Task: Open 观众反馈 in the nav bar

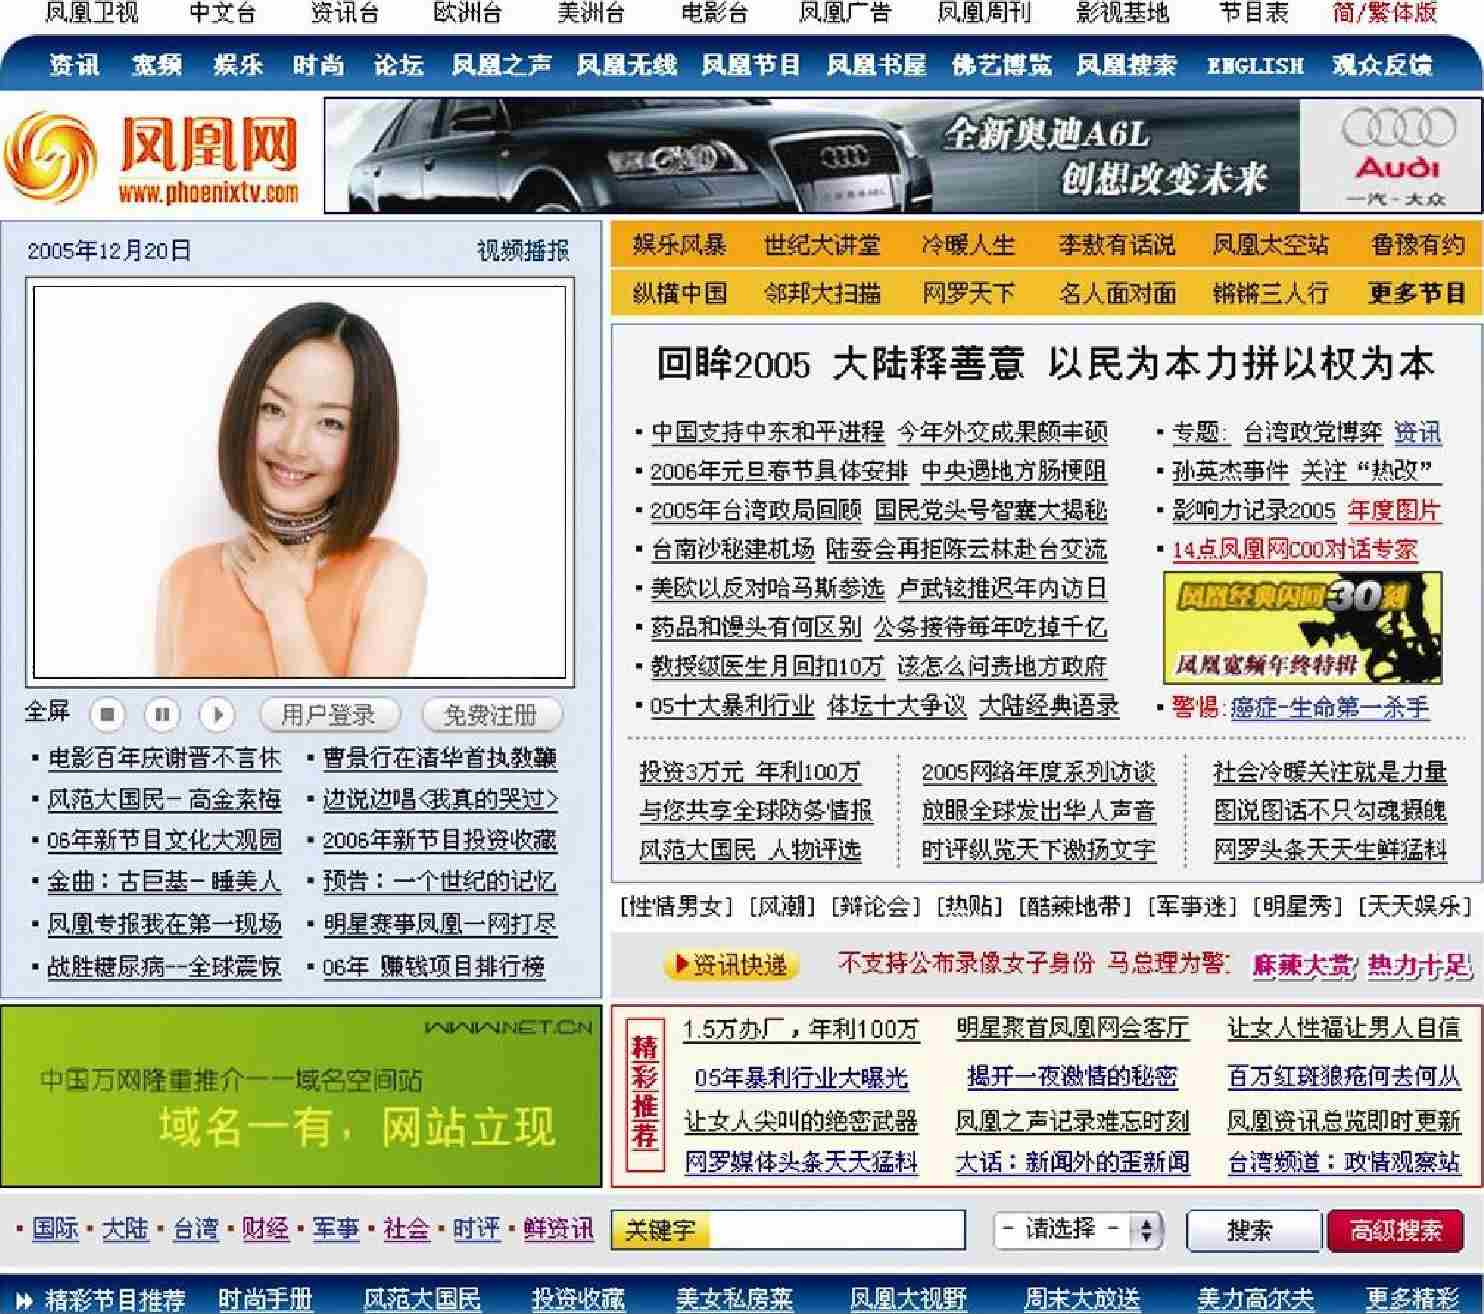Action: coord(1382,65)
